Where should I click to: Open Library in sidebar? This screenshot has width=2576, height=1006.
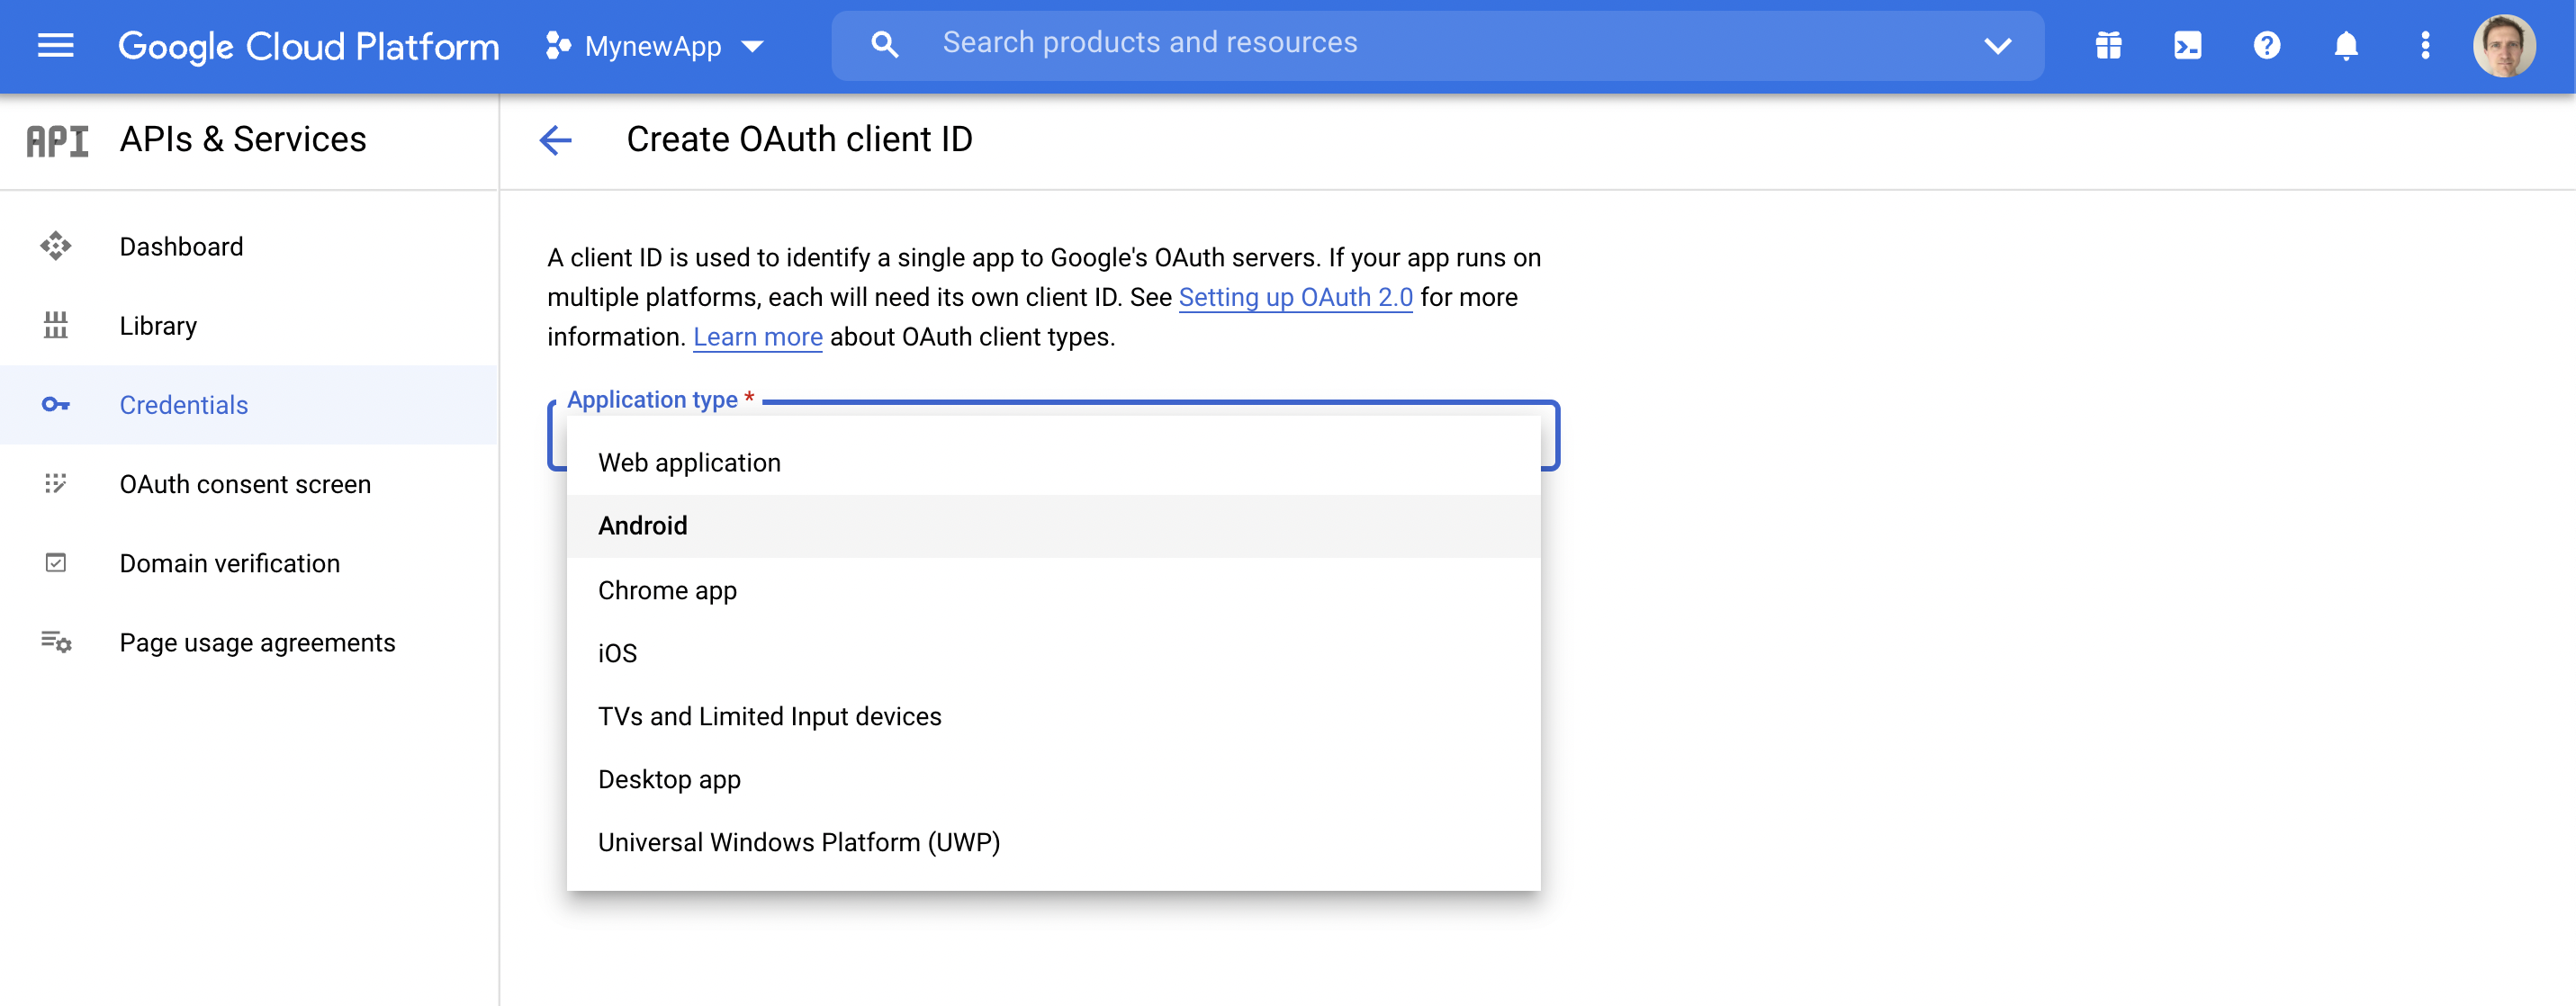pos(249,326)
